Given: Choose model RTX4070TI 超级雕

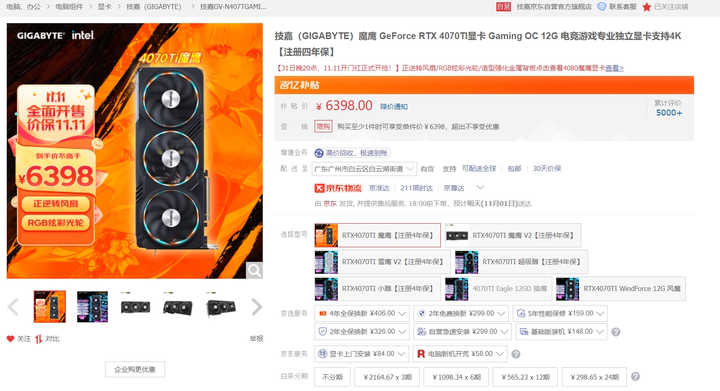Looking at the screenshot, I should pos(521,262).
